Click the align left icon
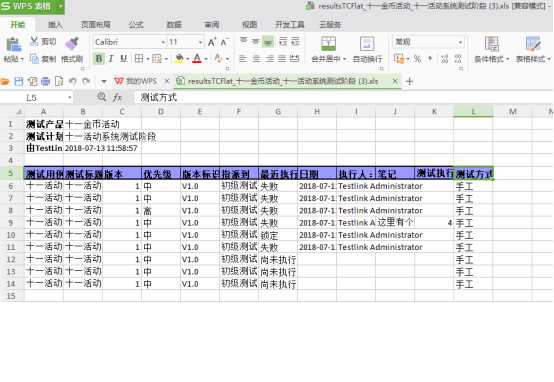The width and height of the screenshot is (554, 382). click(x=243, y=59)
